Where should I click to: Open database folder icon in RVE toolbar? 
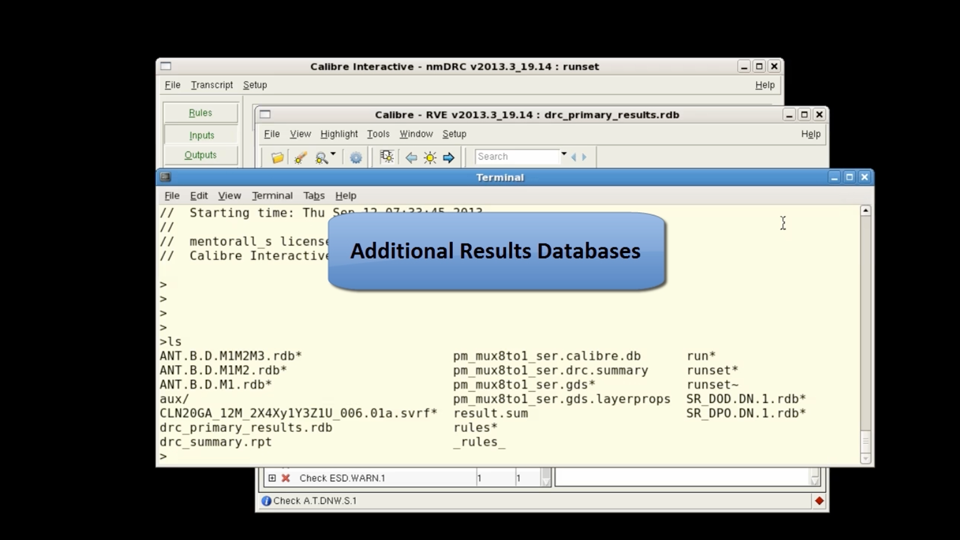click(277, 157)
